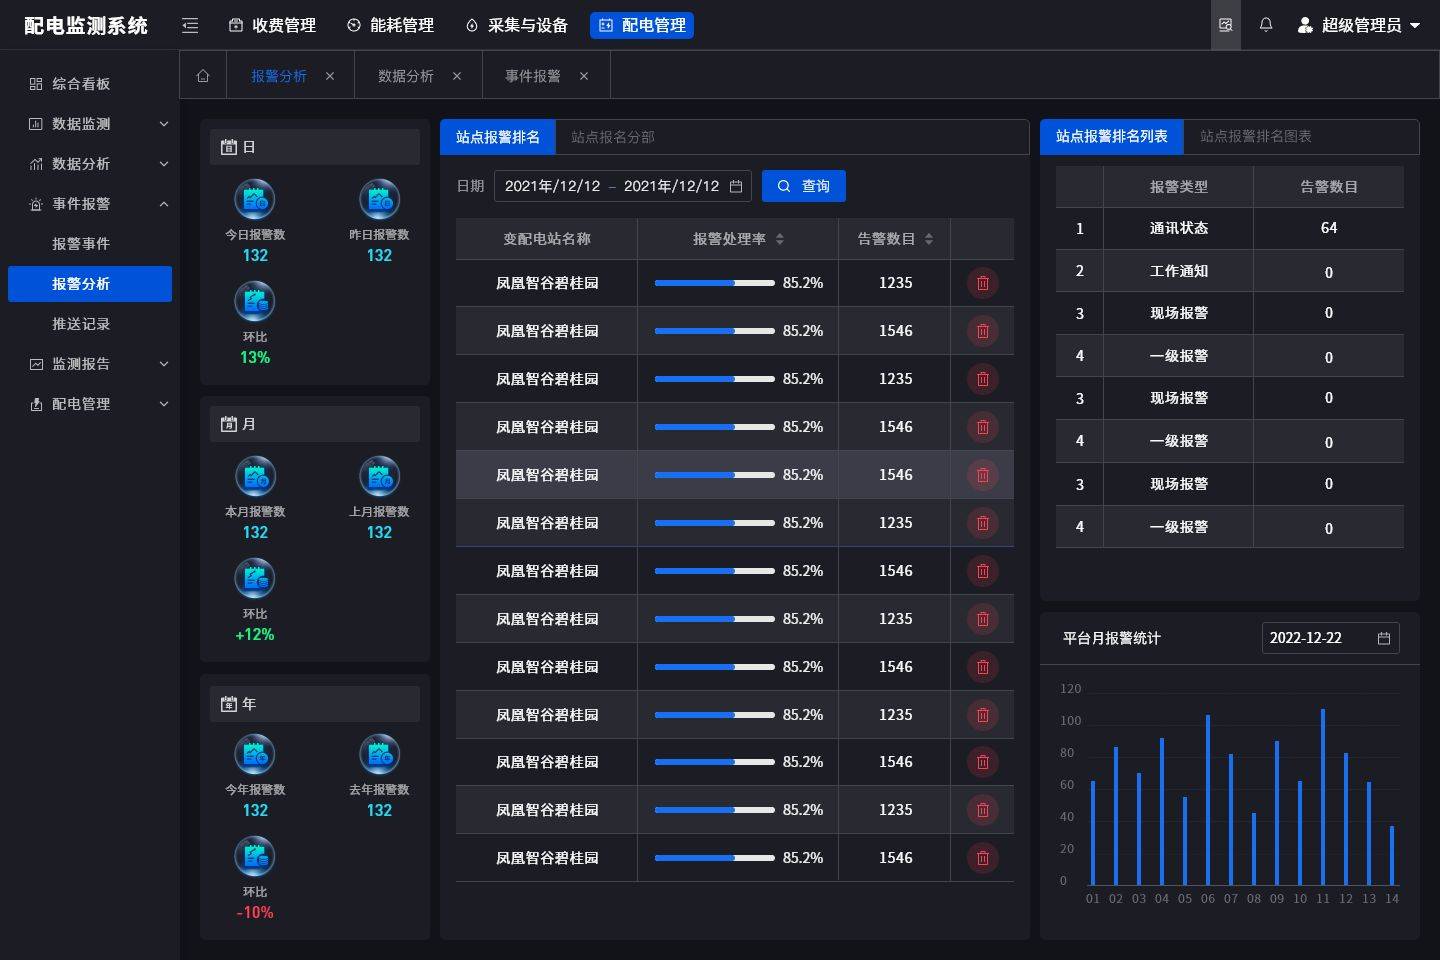Close the 报警分析 tab

pyautogui.click(x=330, y=76)
